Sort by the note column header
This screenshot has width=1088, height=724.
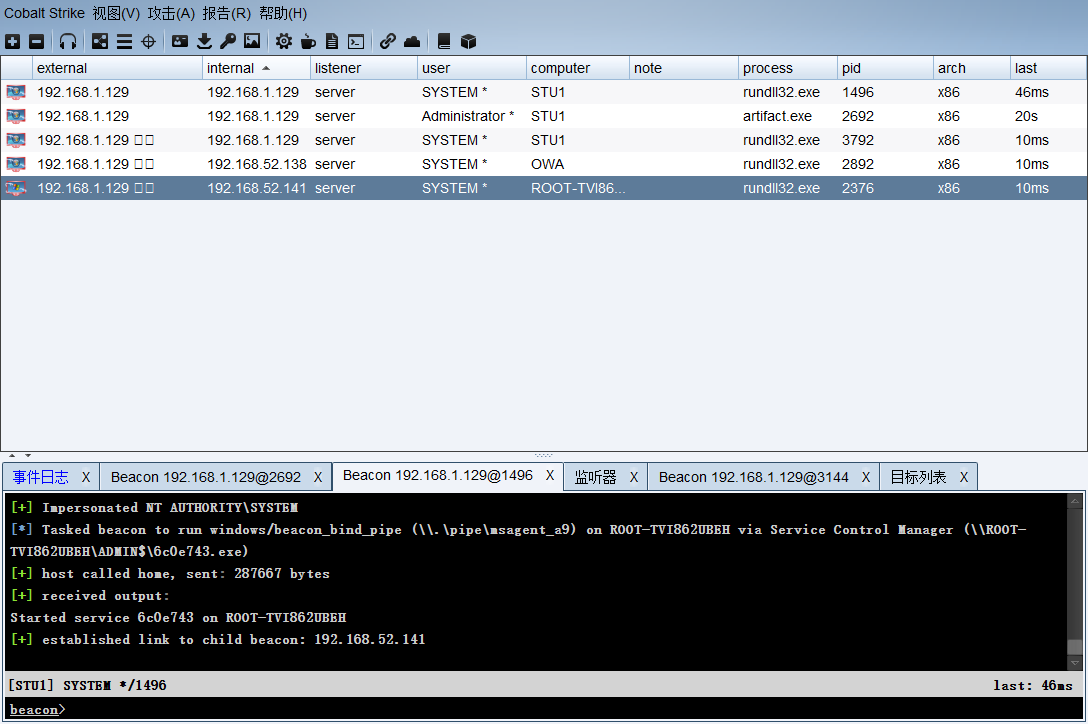click(x=683, y=68)
